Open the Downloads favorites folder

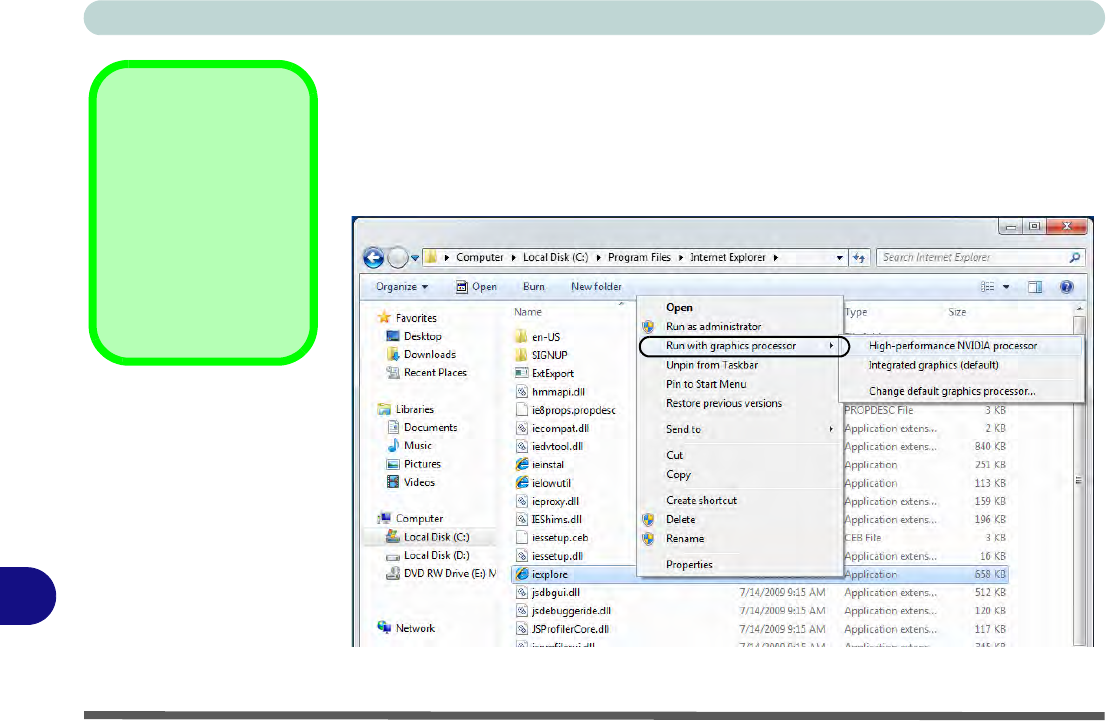coord(429,354)
